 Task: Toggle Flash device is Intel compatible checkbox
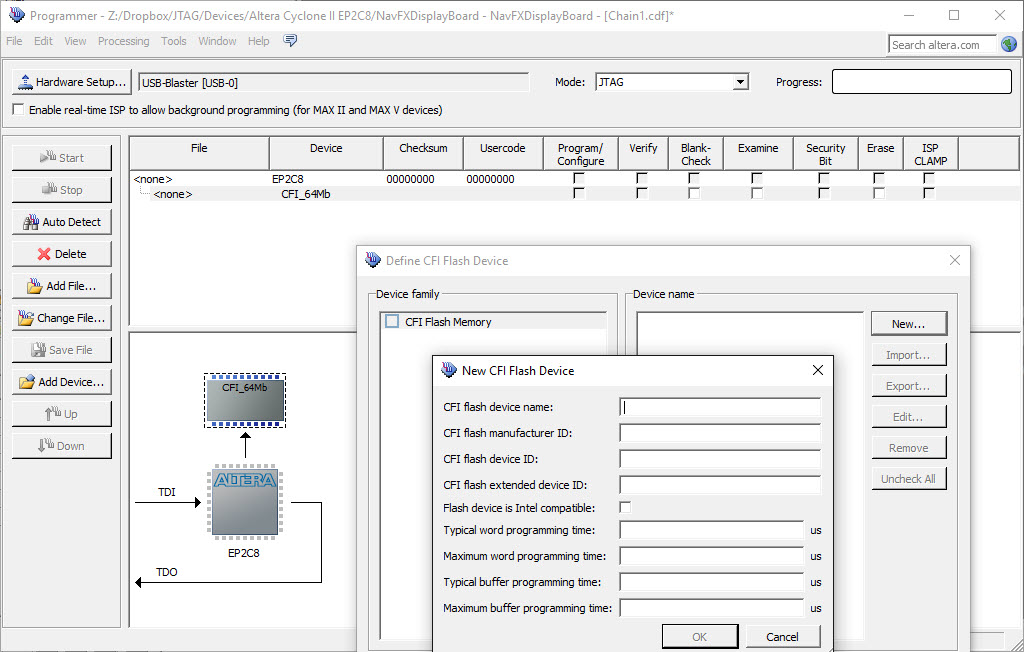point(626,508)
